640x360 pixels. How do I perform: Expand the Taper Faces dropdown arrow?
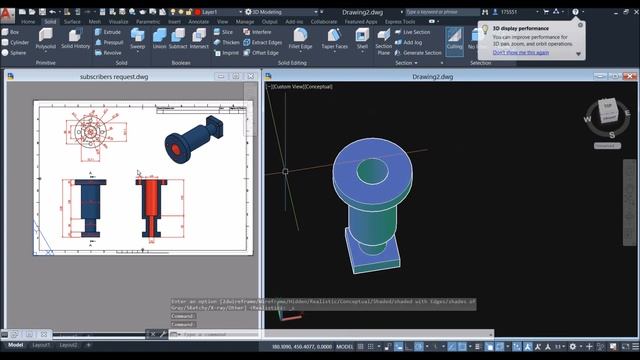(335, 52)
